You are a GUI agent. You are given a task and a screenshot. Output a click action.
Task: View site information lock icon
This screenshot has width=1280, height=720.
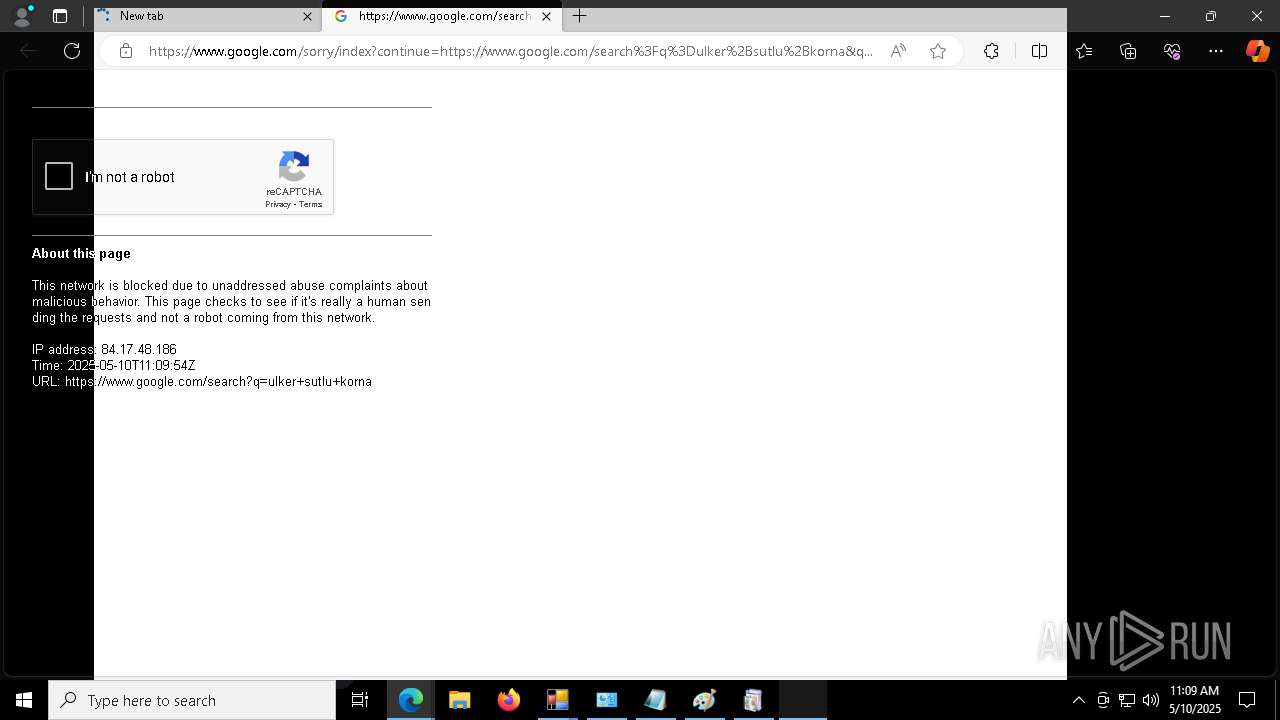pyautogui.click(x=125, y=51)
